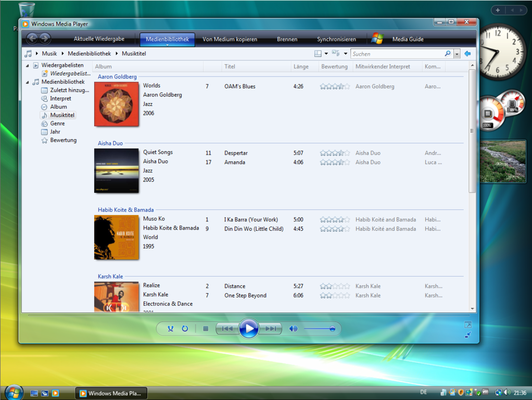
Task: Collapse the Wiedergabelisten tree node
Action: click(x=27, y=65)
